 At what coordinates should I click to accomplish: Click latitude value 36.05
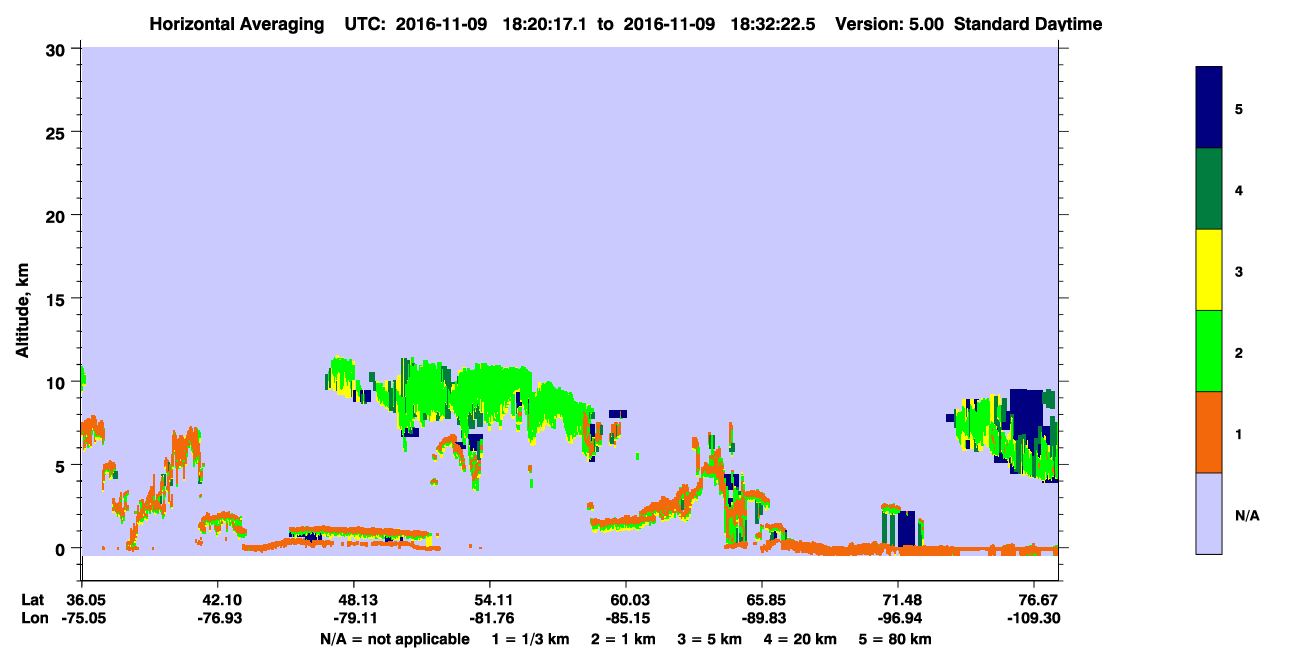coord(85,599)
